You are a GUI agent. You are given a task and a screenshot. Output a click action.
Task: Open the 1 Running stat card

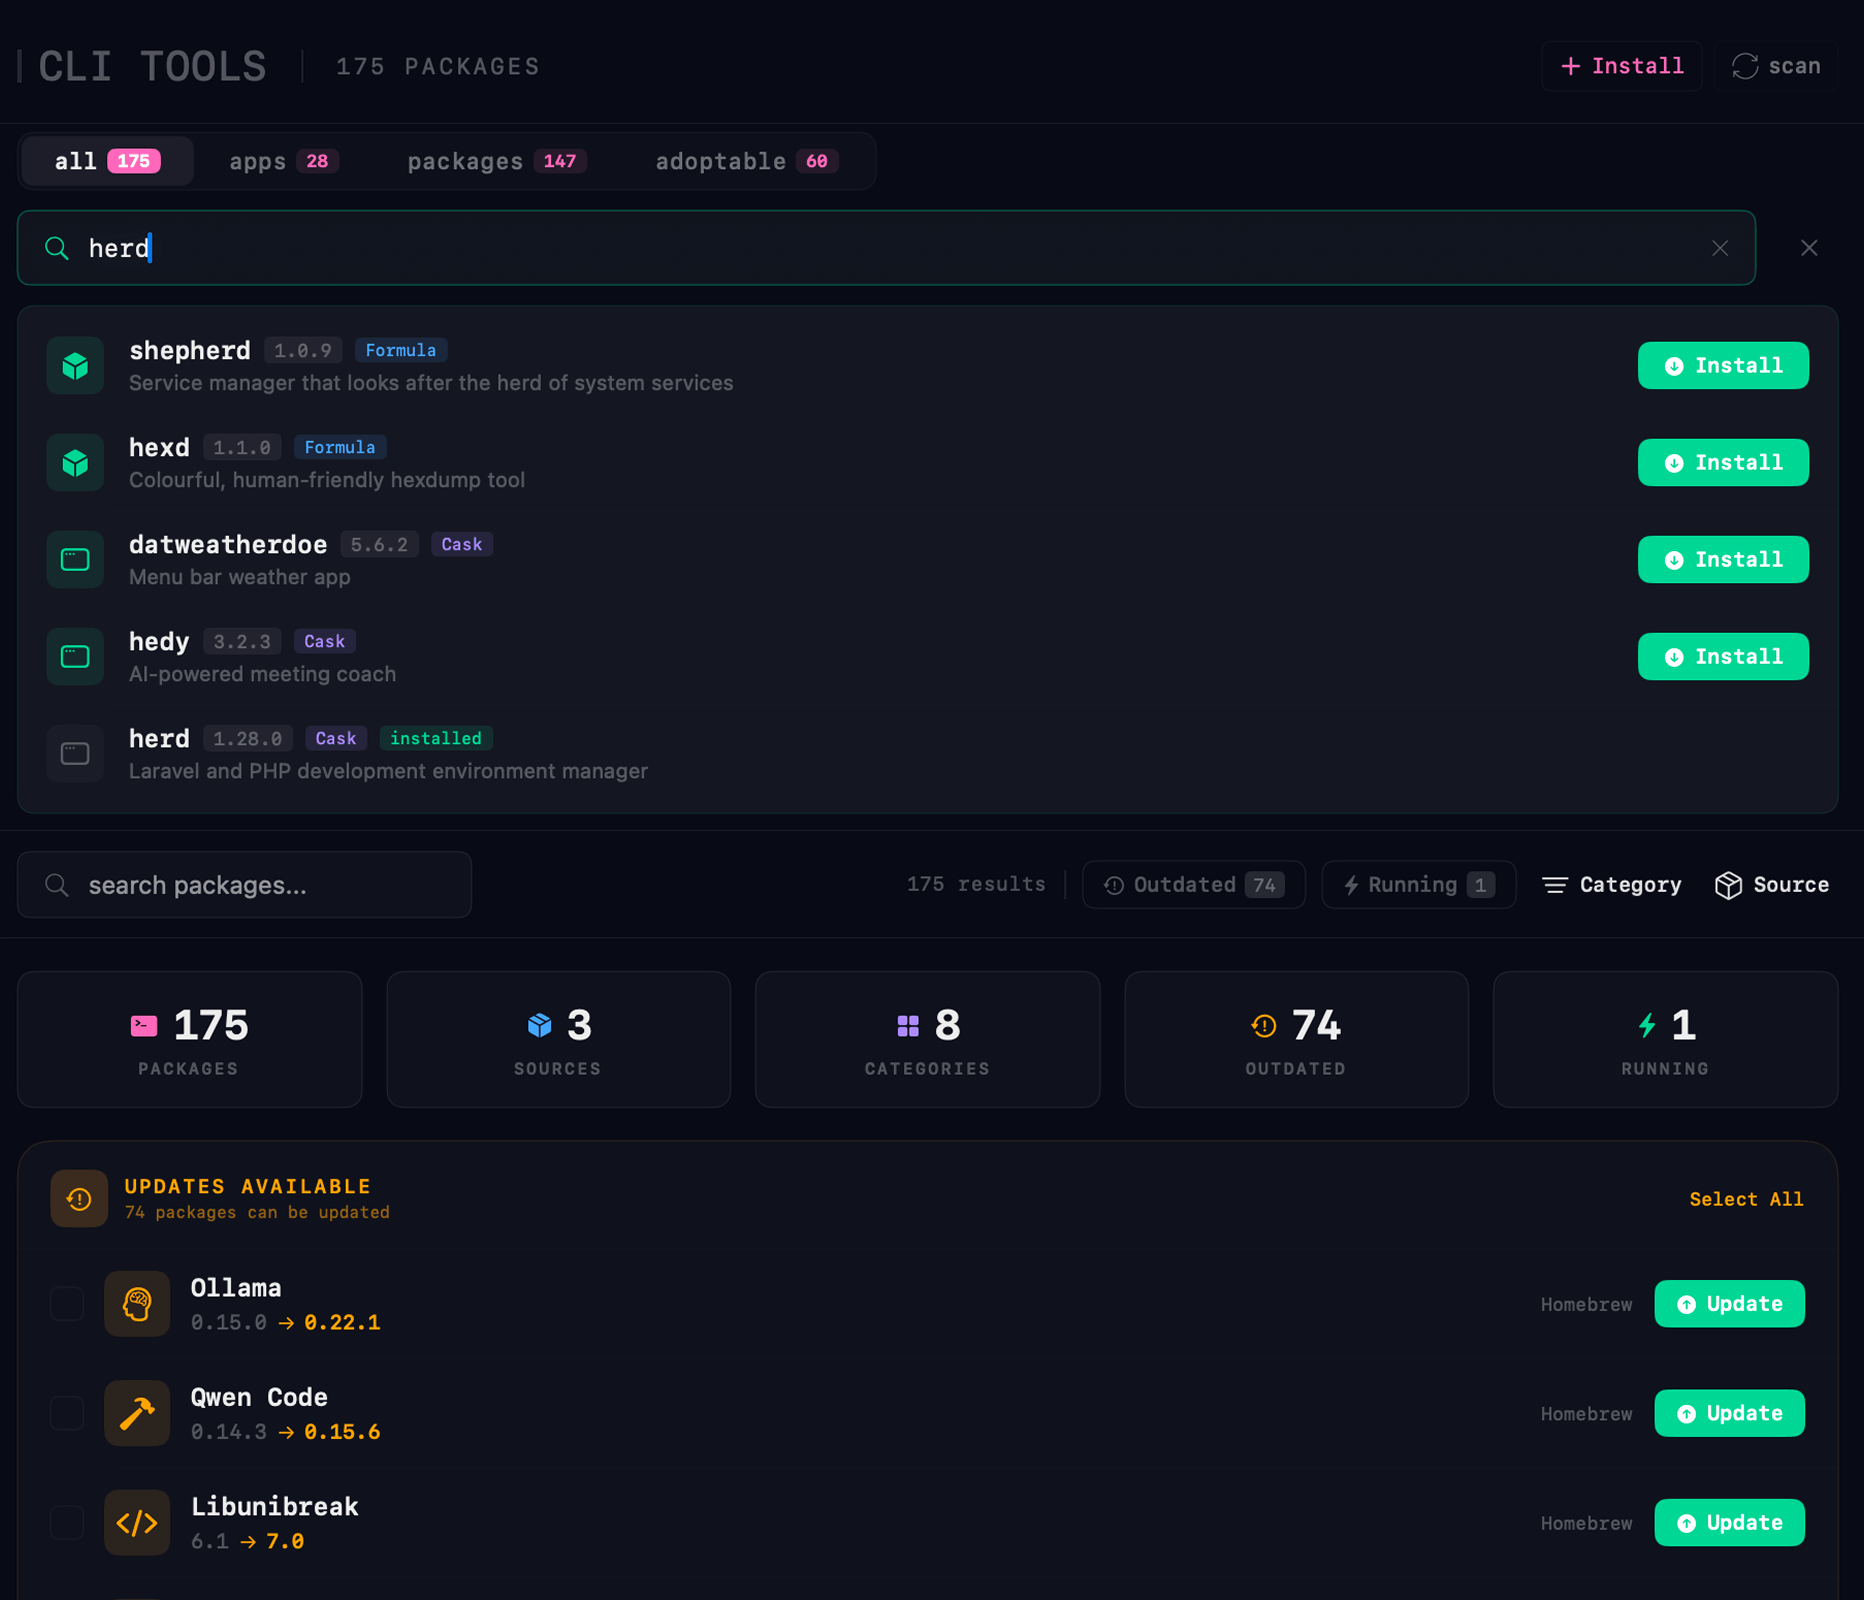1665,1040
